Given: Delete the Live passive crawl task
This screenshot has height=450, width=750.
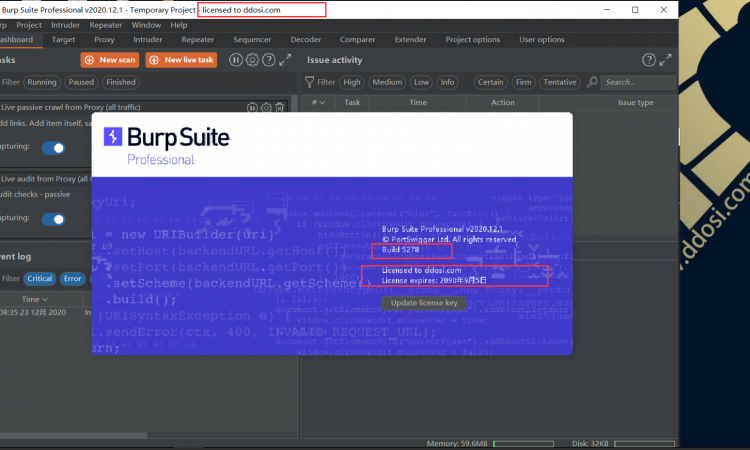Looking at the screenshot, I should coord(280,108).
